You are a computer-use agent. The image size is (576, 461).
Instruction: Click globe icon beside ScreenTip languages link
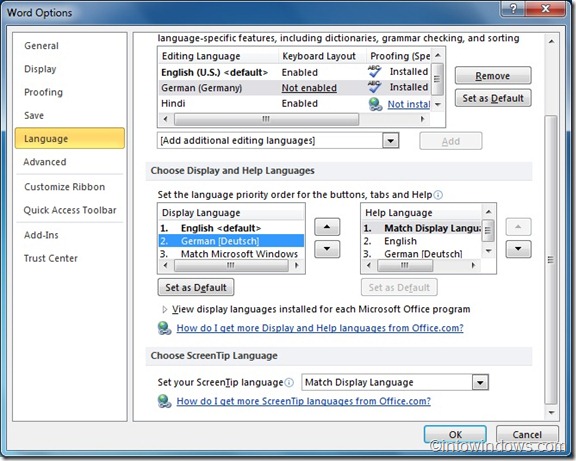(x=164, y=401)
